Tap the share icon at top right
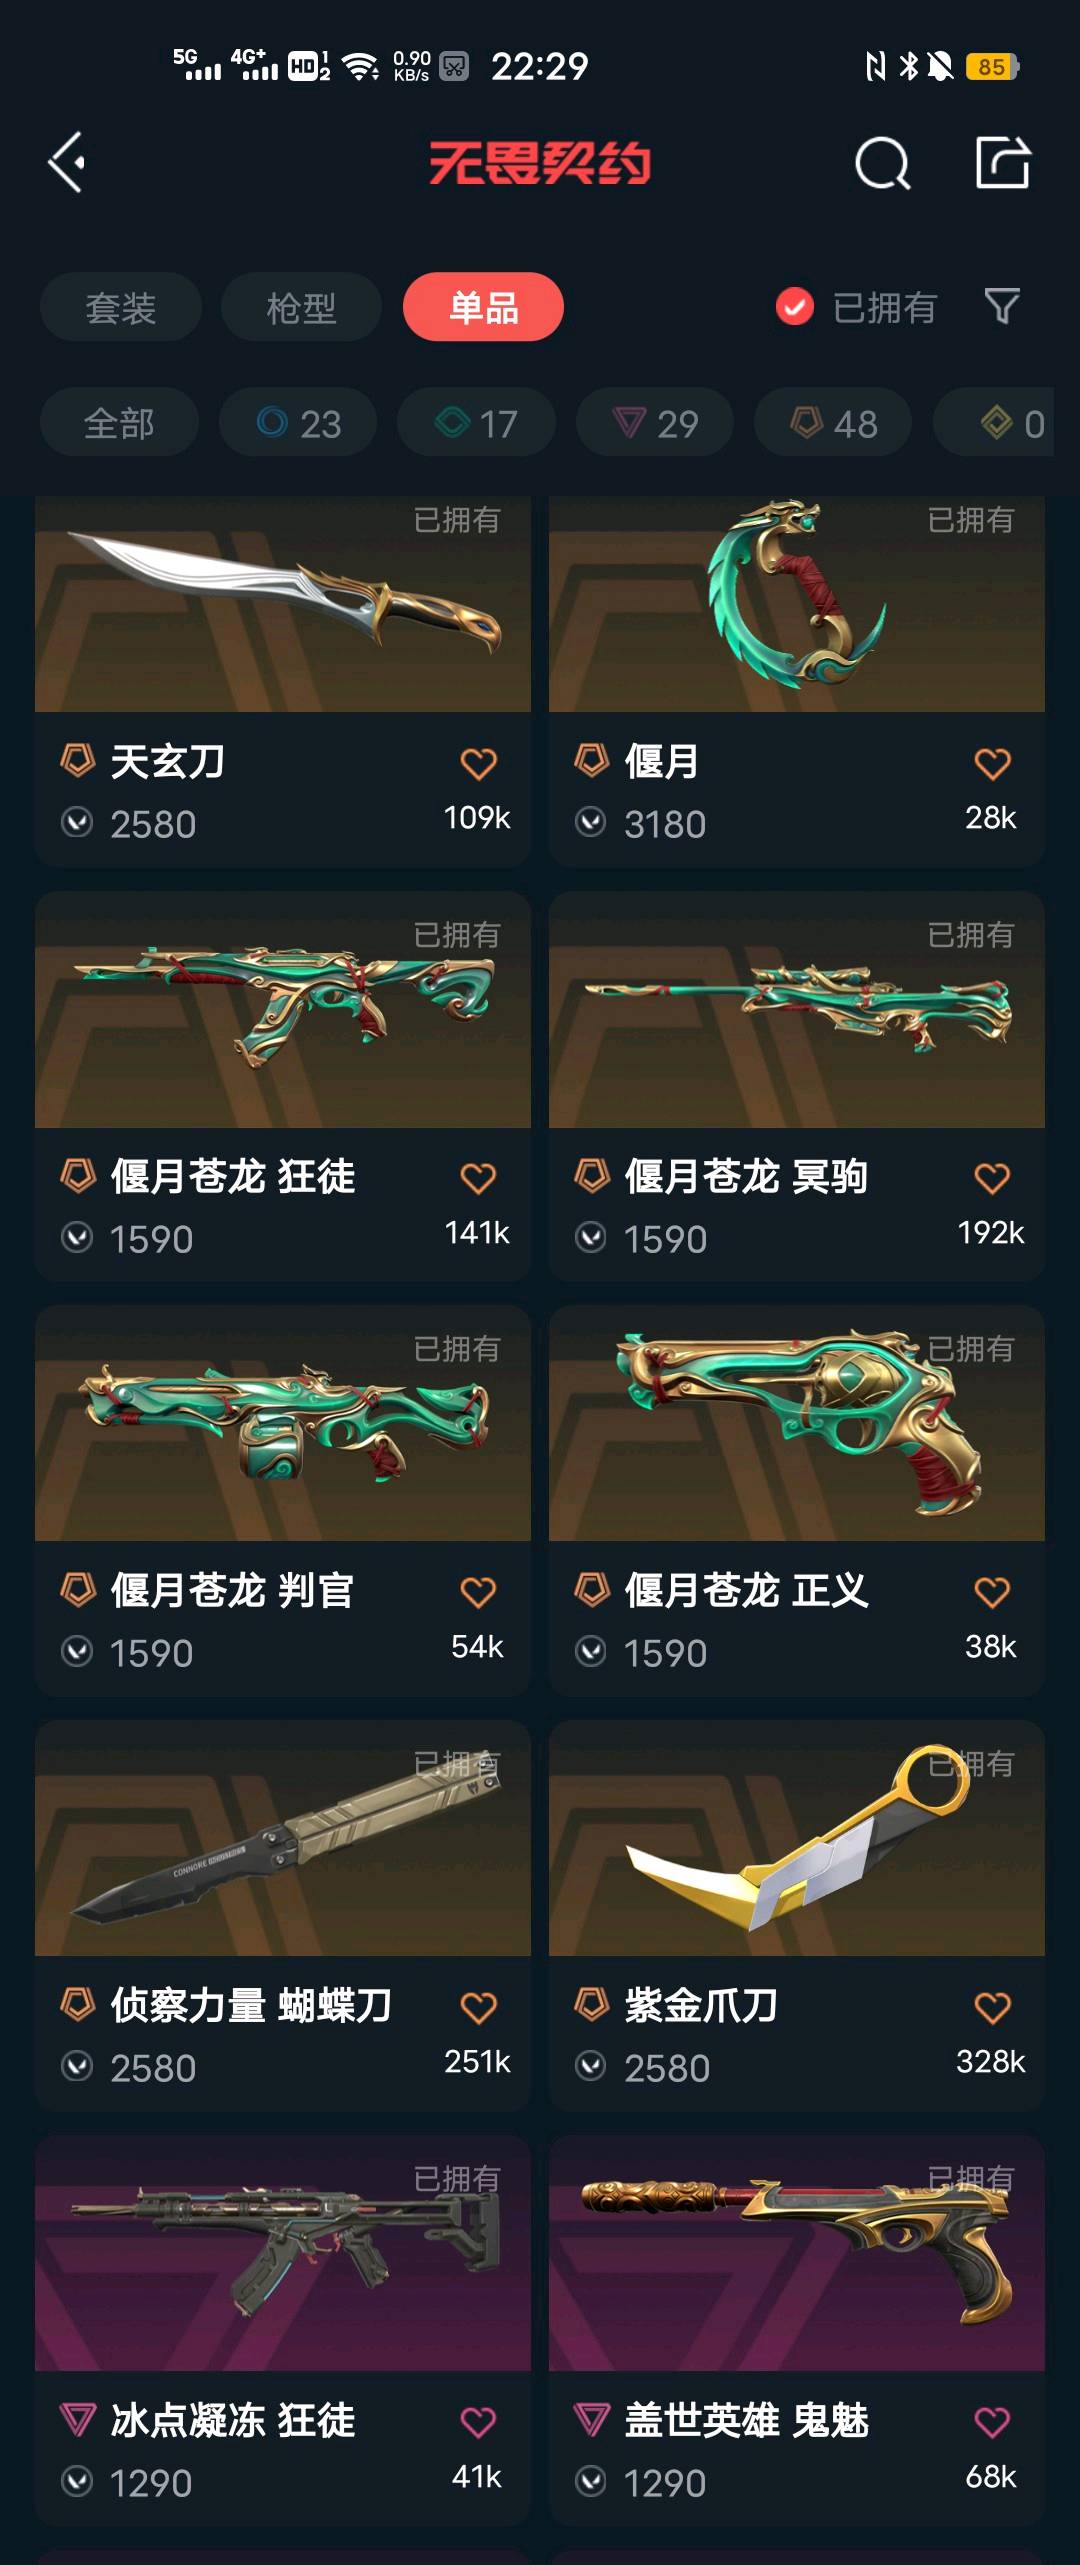This screenshot has width=1080, height=2565. (x=1002, y=163)
